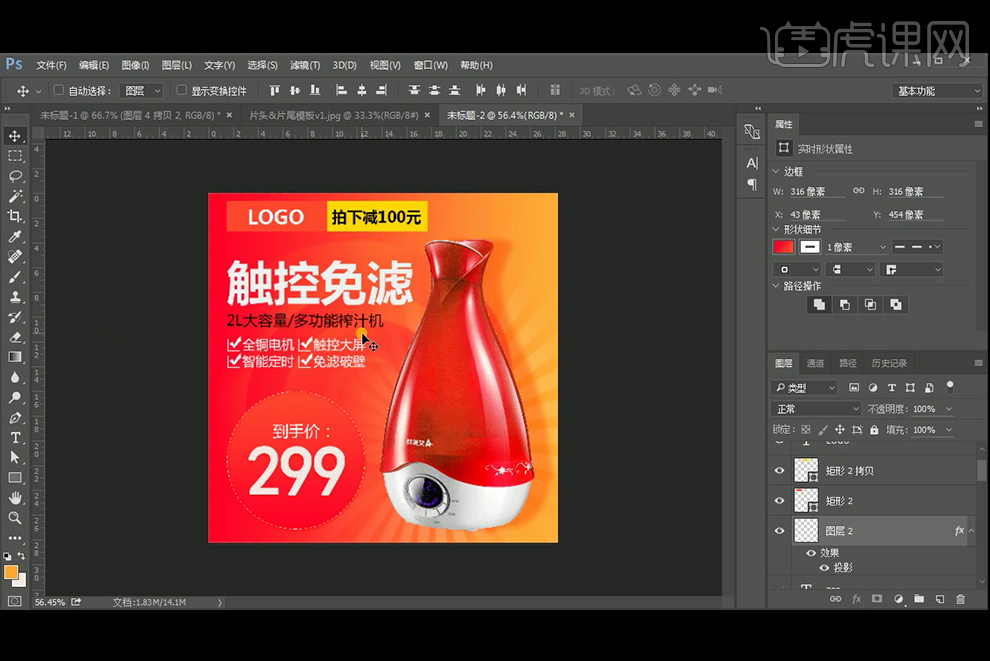Collapse the 路径操作 section
The height and width of the screenshot is (661, 990).
coord(777,286)
